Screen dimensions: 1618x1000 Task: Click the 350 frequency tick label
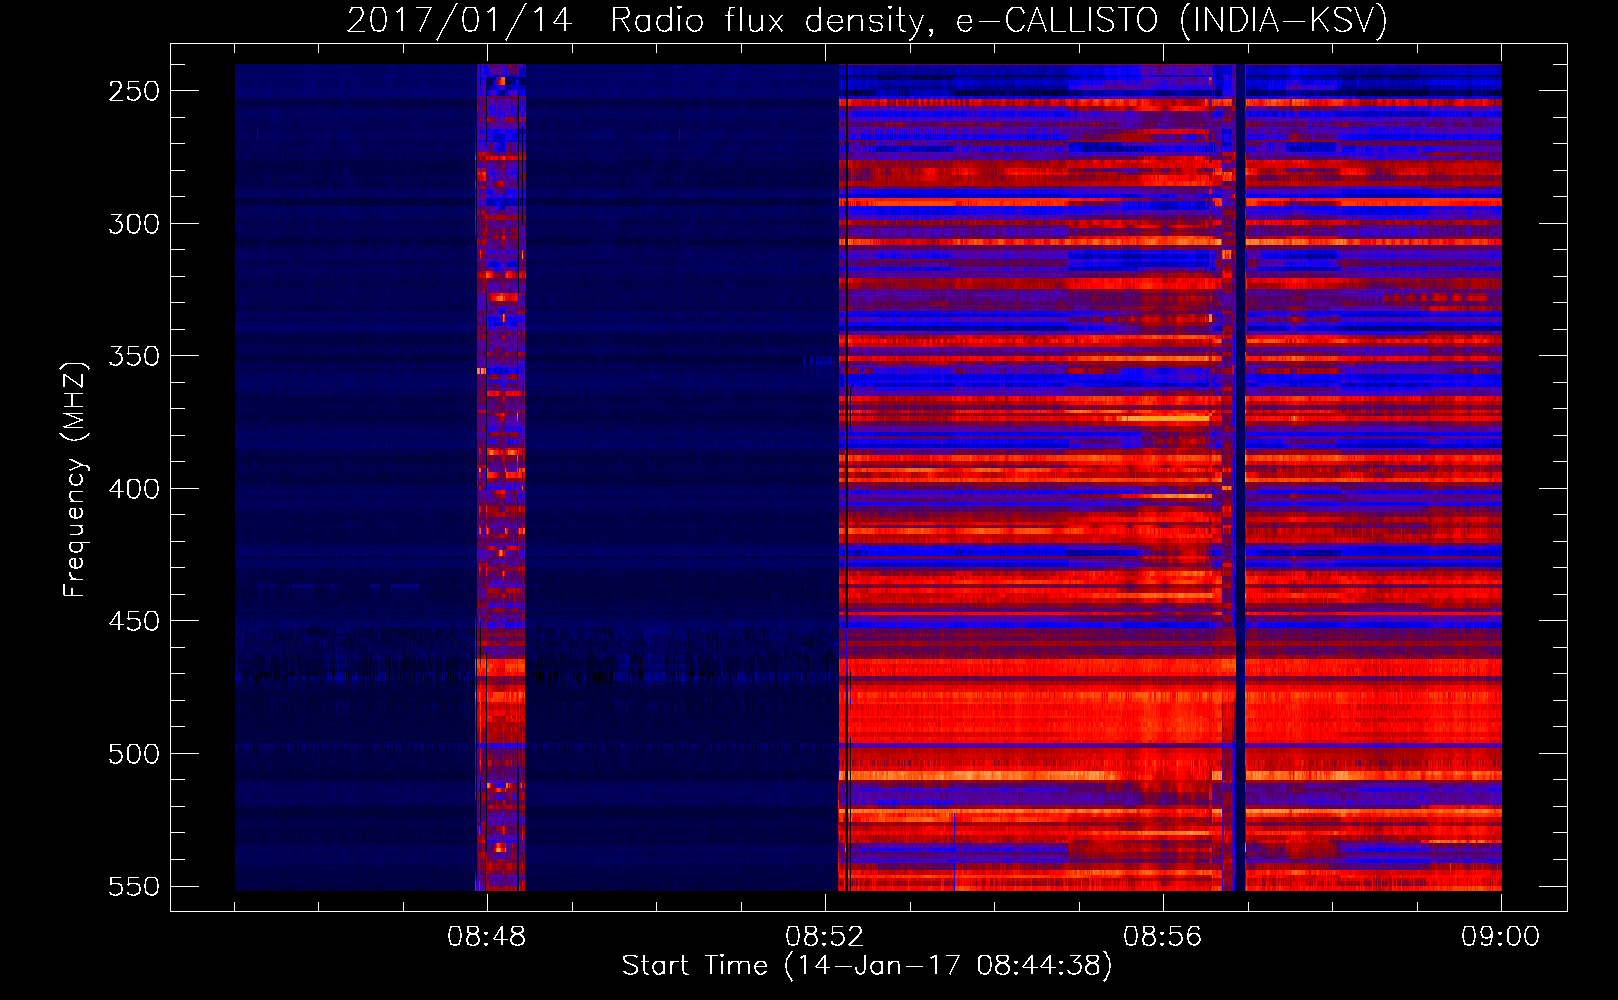pyautogui.click(x=134, y=357)
